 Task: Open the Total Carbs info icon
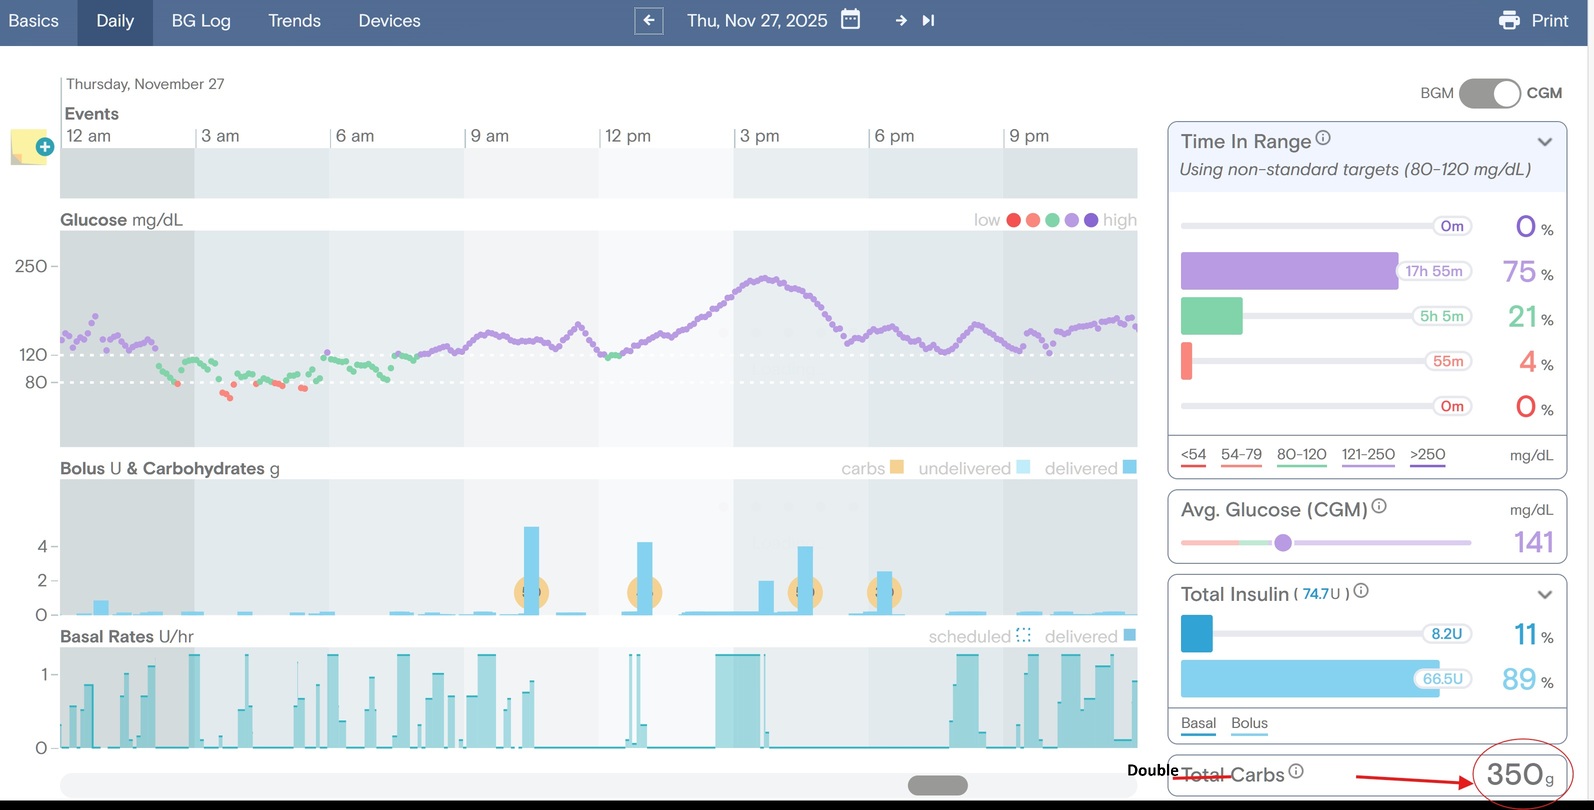click(1296, 771)
